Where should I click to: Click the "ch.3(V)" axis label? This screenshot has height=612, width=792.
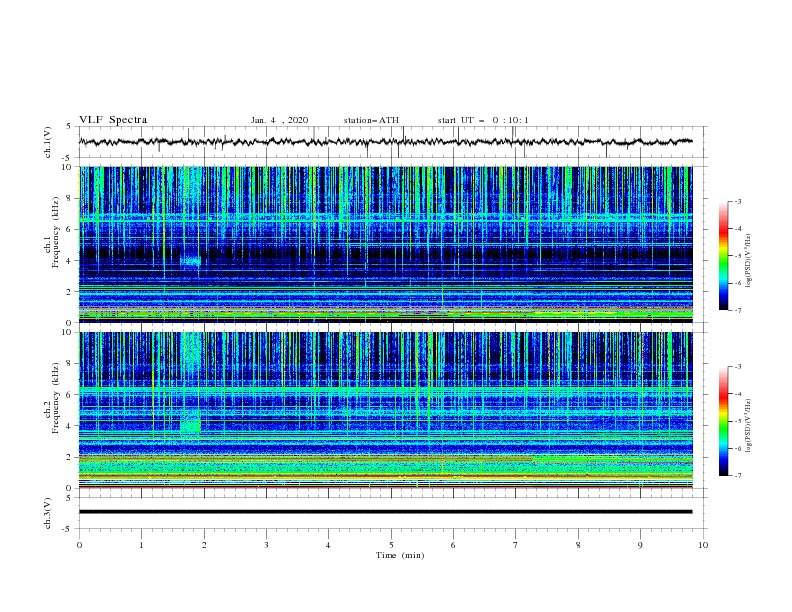pyautogui.click(x=48, y=513)
